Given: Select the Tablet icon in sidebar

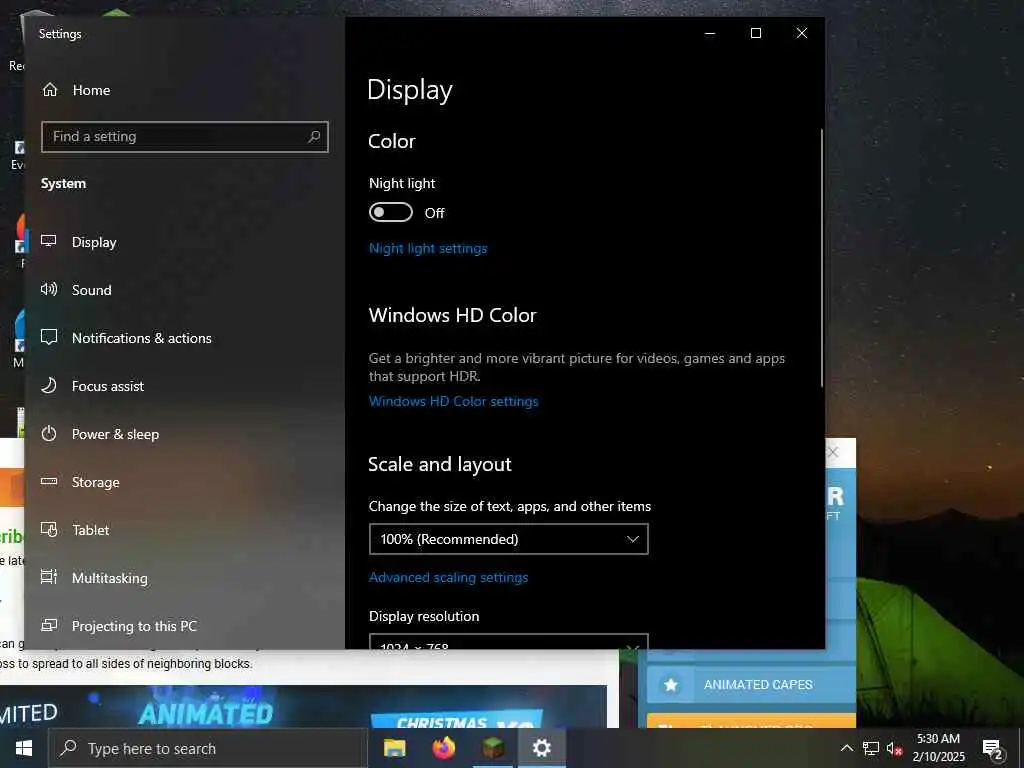Looking at the screenshot, I should click(x=49, y=530).
